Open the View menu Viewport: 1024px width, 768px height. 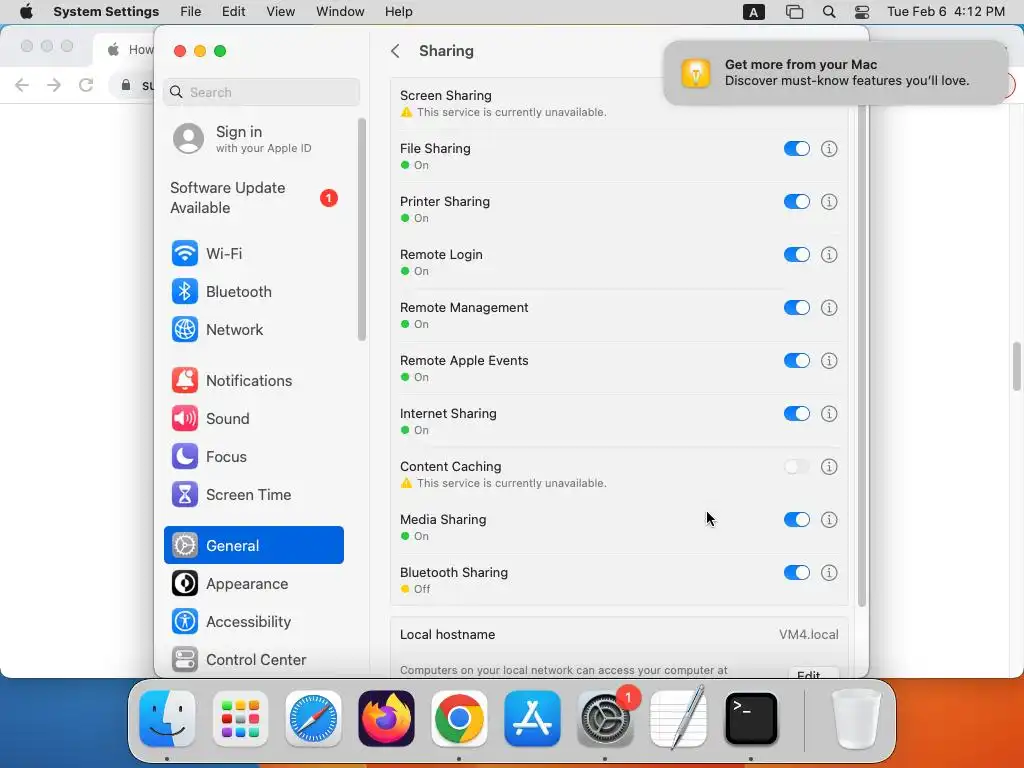point(281,12)
